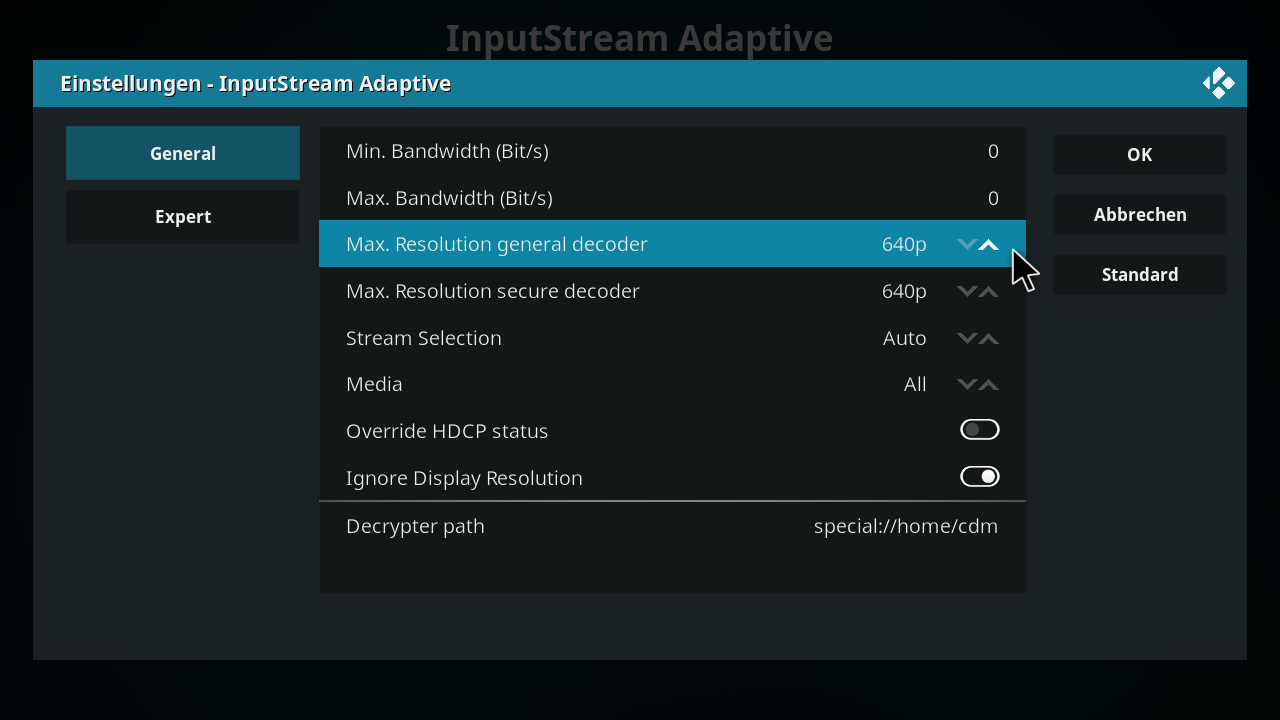Screen dimensions: 1280x720
Task: Click the Kodi logo icon in the header
Action: point(1218,83)
